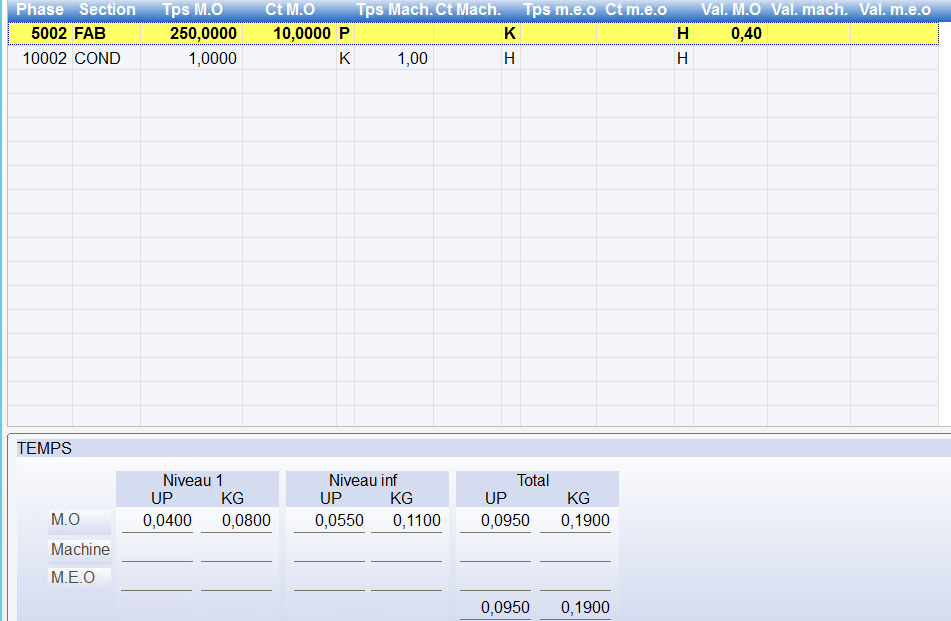
Task: Click the FAB section cell
Action: (x=106, y=34)
